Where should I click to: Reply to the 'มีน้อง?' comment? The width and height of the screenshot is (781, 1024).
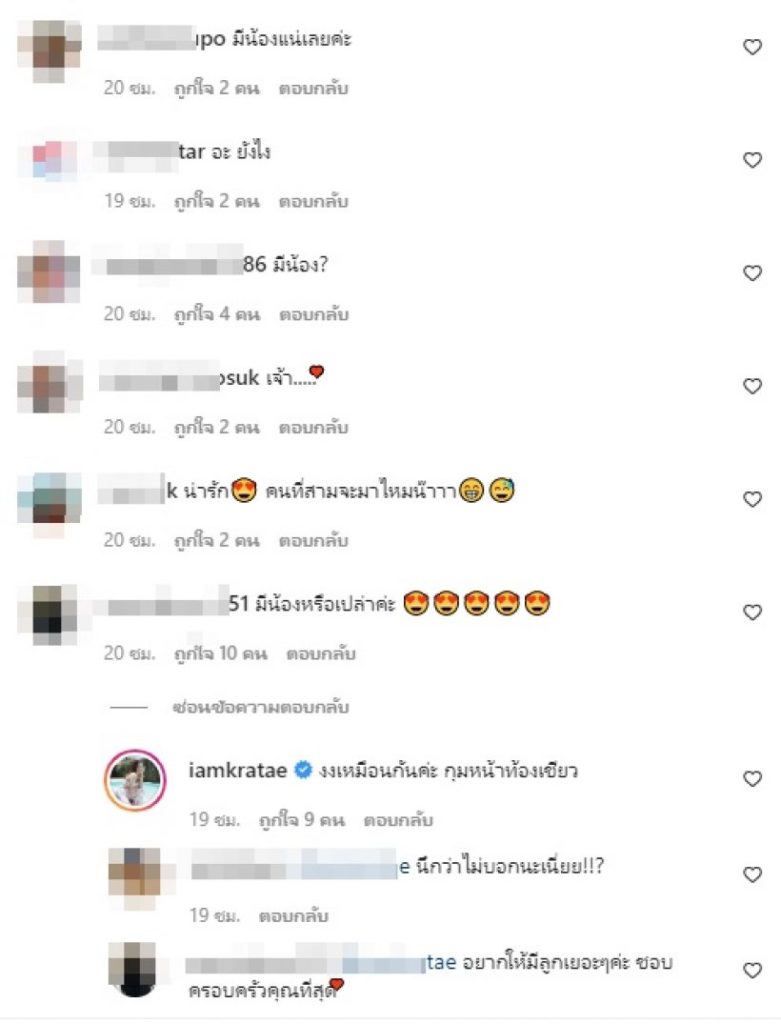(313, 314)
